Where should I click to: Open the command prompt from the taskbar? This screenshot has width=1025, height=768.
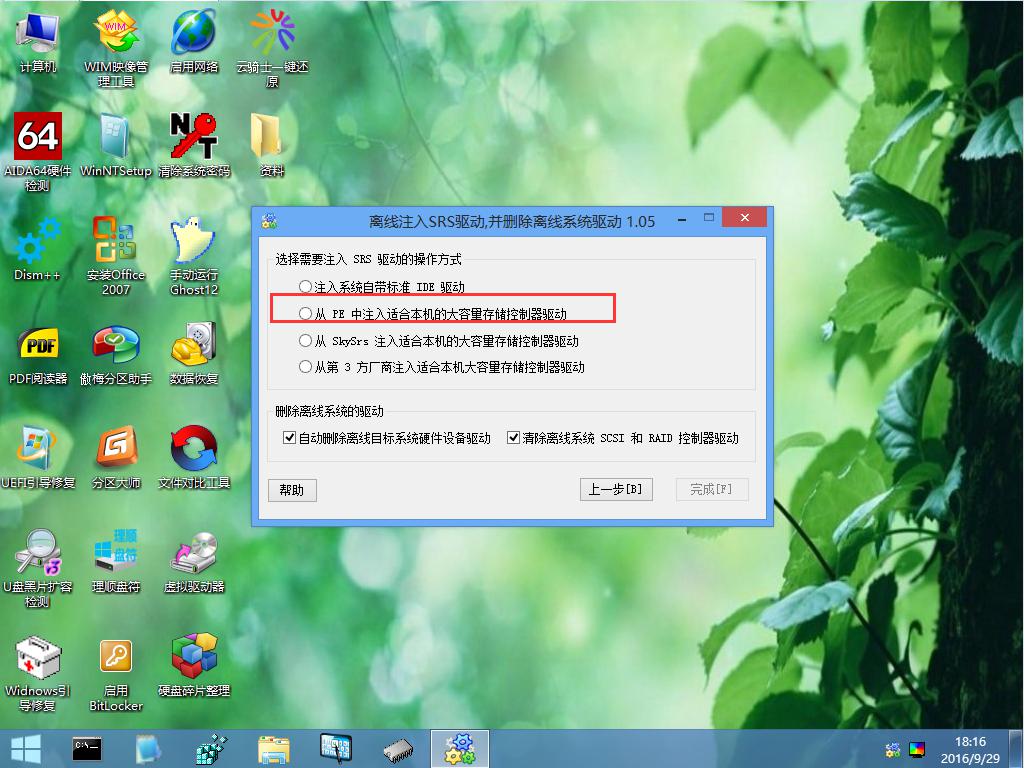coord(87,748)
